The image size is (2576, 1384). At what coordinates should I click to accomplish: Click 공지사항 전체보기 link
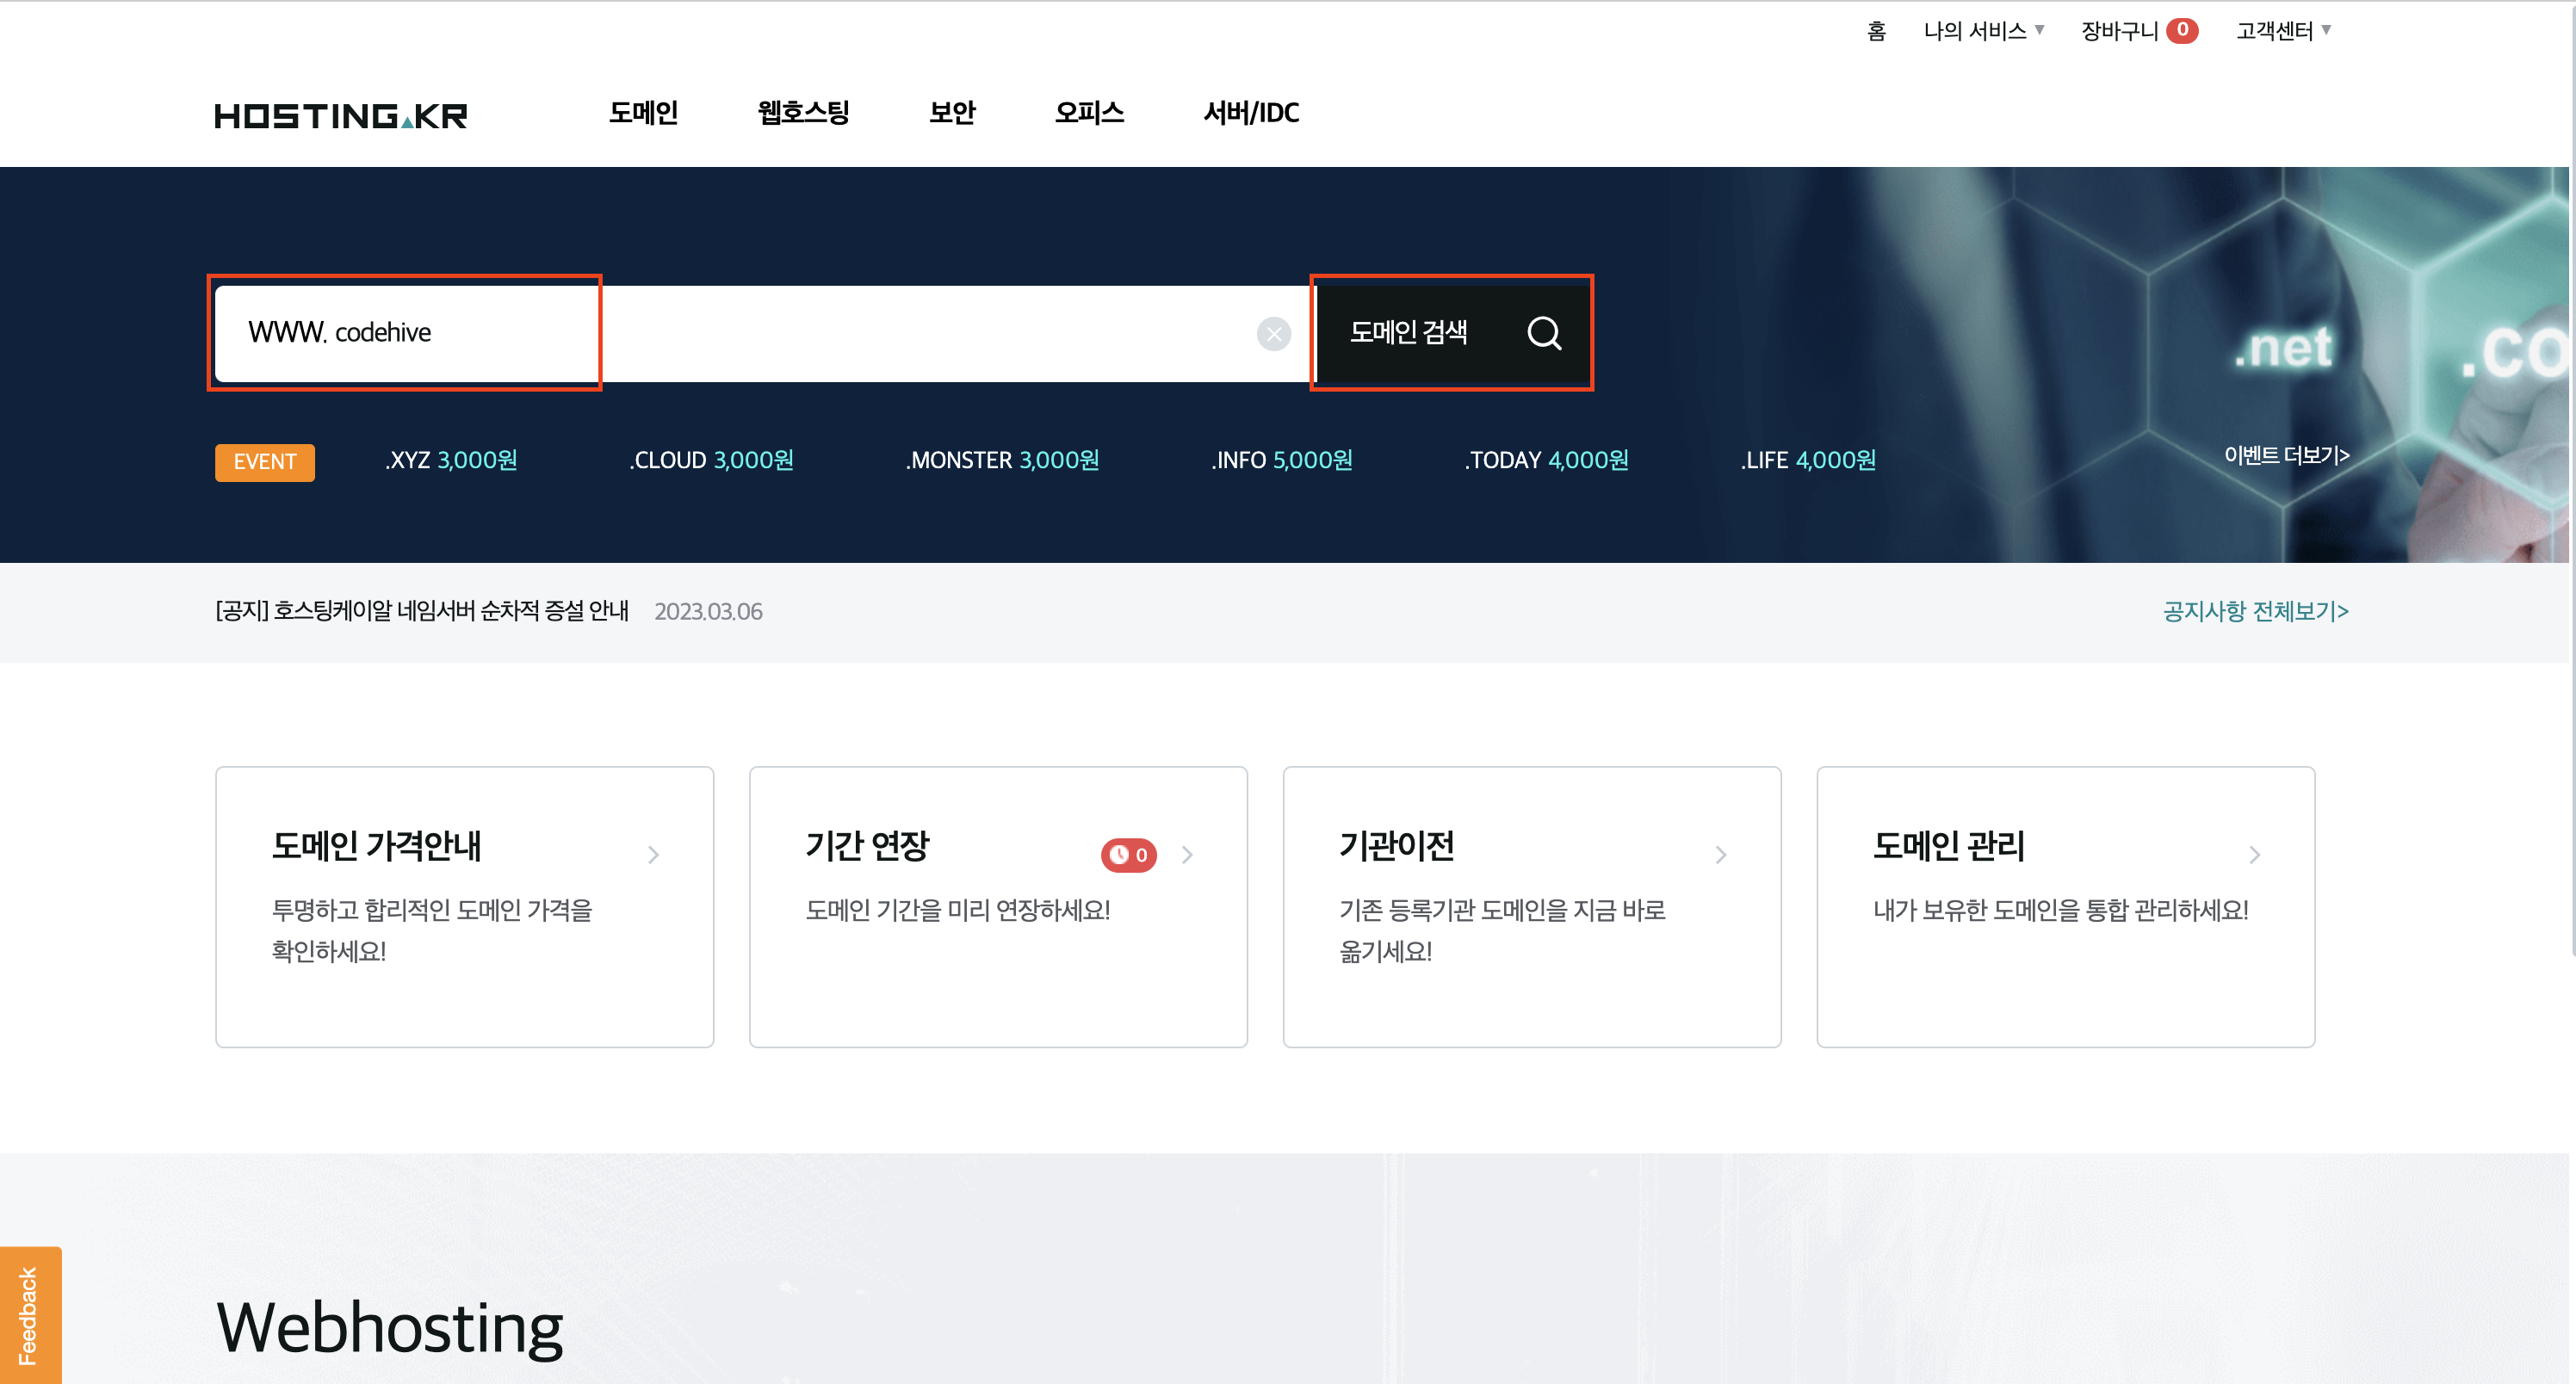coord(2255,611)
